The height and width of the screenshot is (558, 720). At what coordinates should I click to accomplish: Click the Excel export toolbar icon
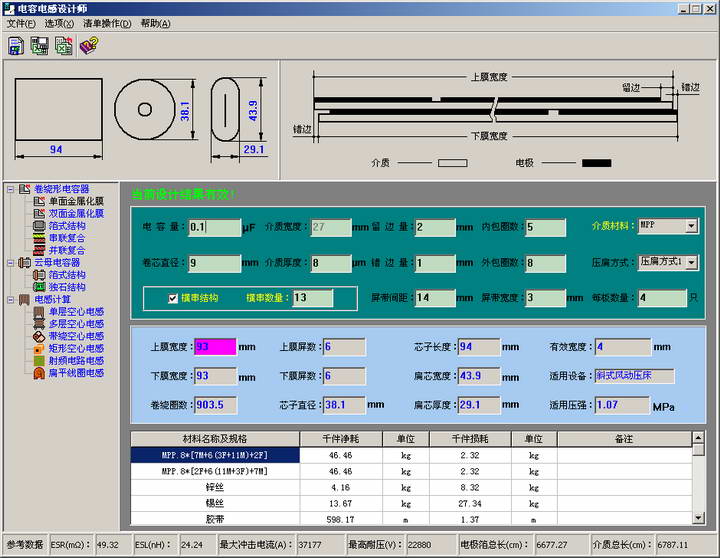pos(64,45)
